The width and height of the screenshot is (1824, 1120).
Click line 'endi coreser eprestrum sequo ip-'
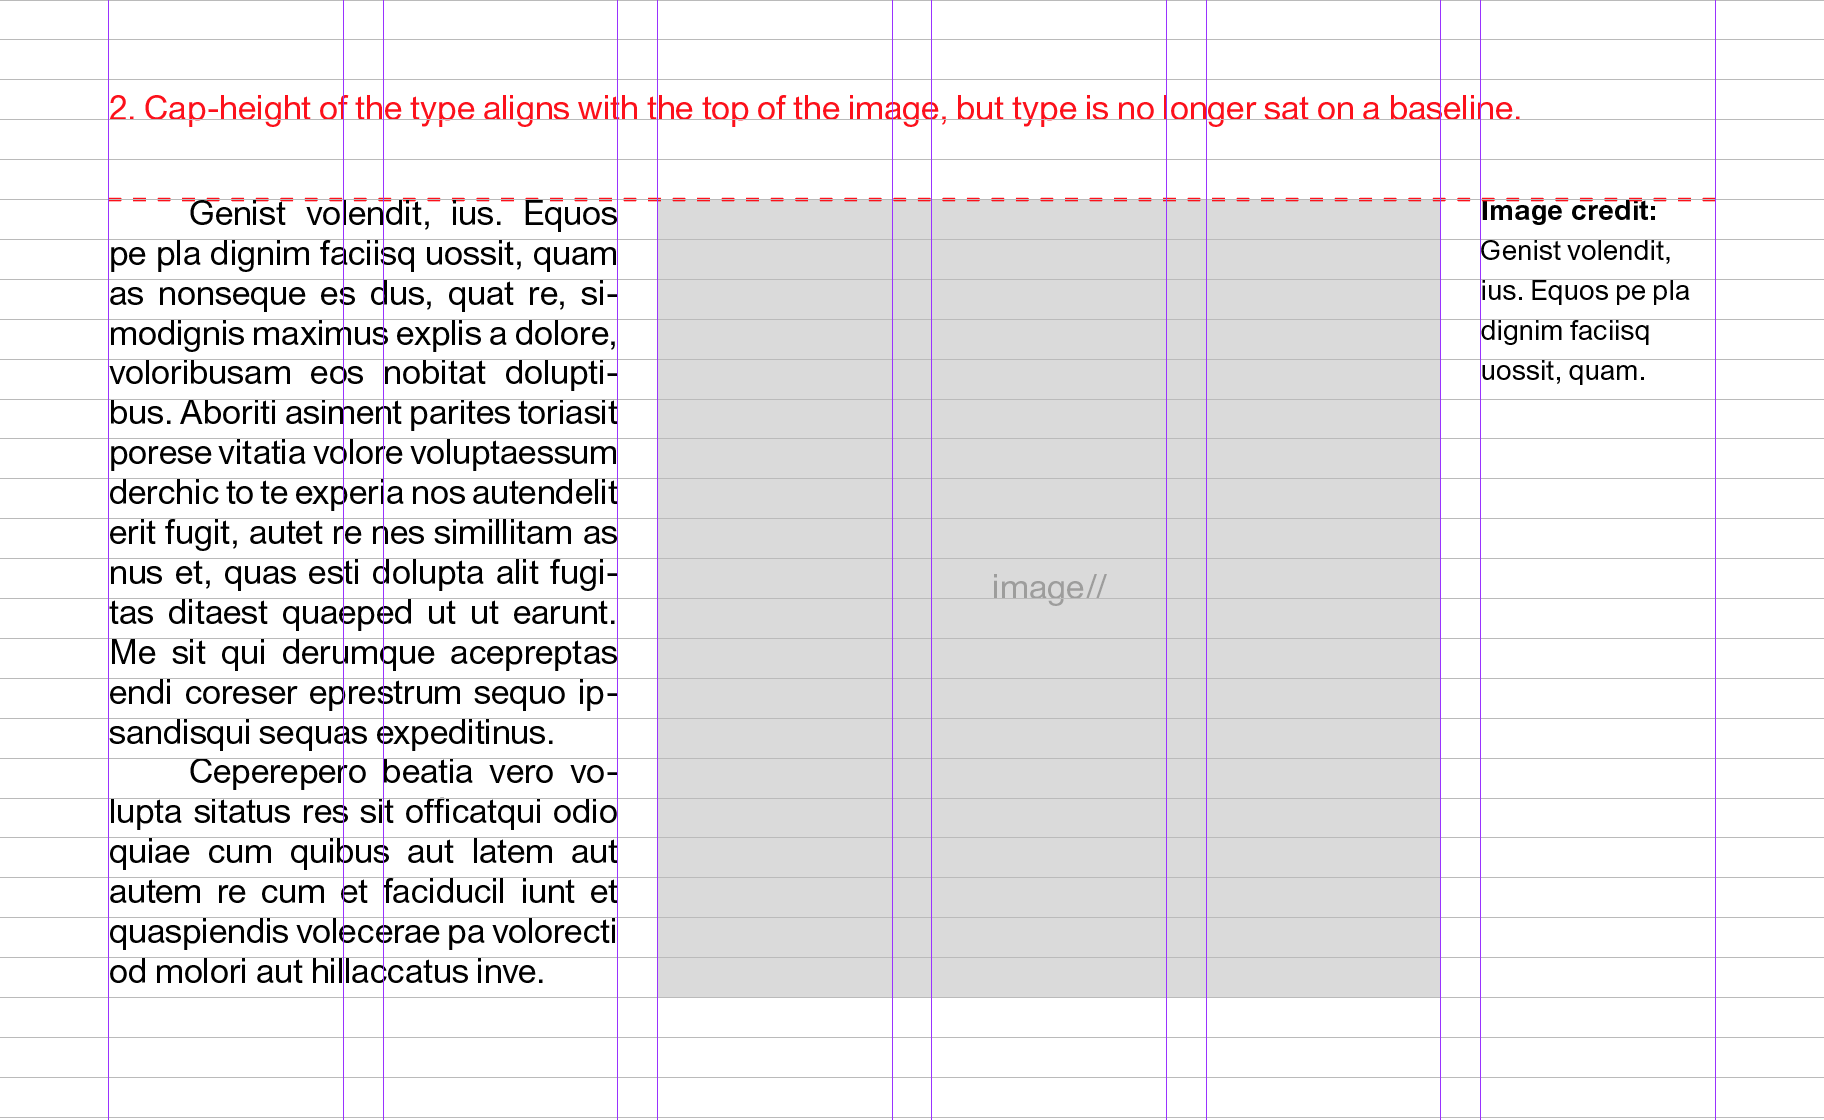click(363, 694)
